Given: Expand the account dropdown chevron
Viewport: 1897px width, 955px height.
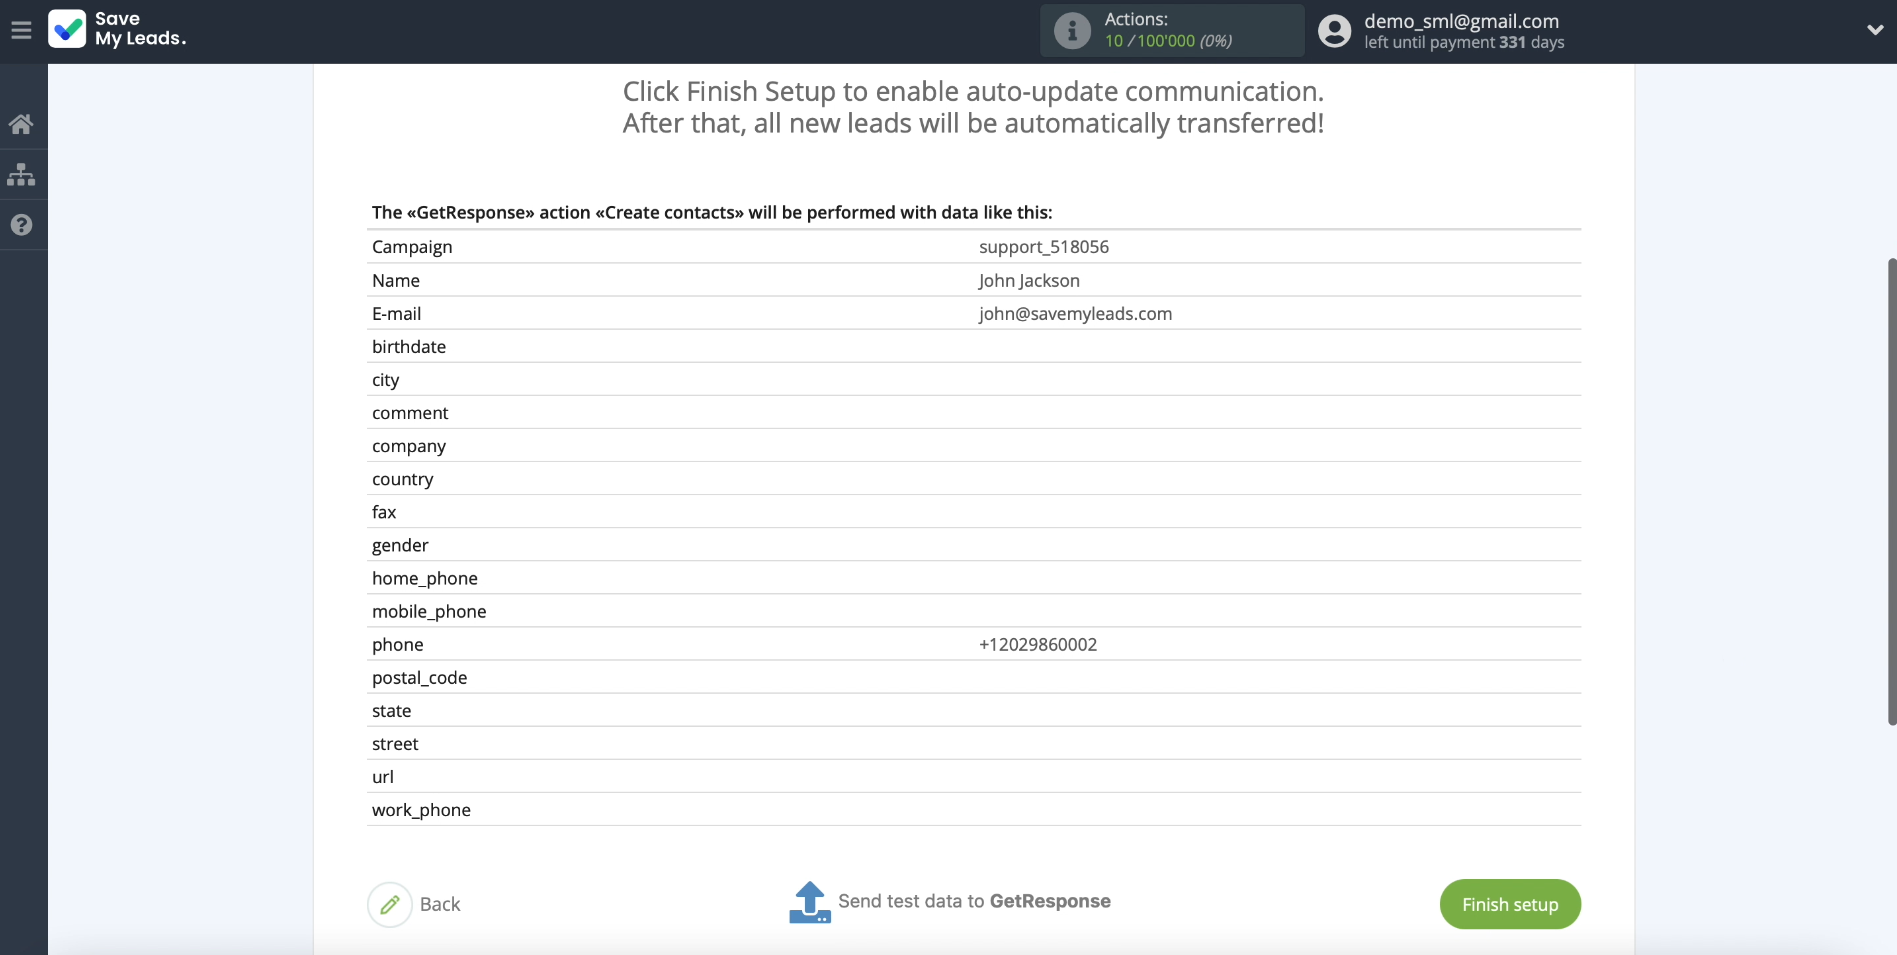Looking at the screenshot, I should (1875, 30).
